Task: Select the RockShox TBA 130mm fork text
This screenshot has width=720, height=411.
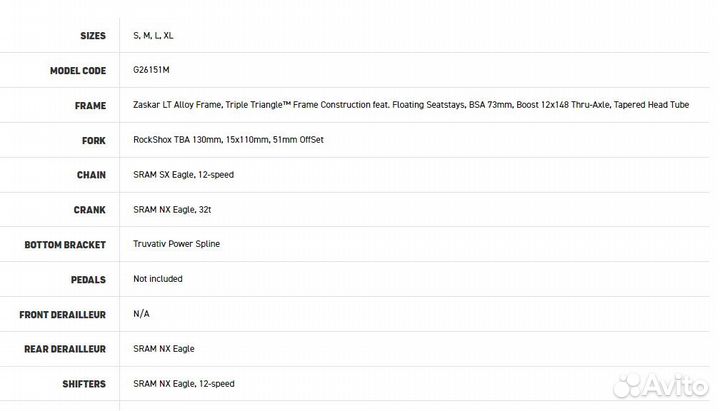Action: click(228, 140)
